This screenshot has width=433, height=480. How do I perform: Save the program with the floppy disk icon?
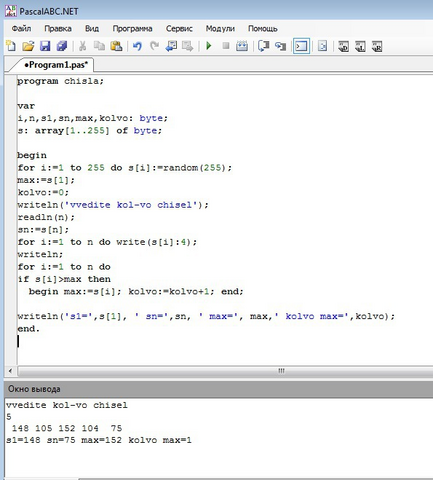tap(45, 46)
